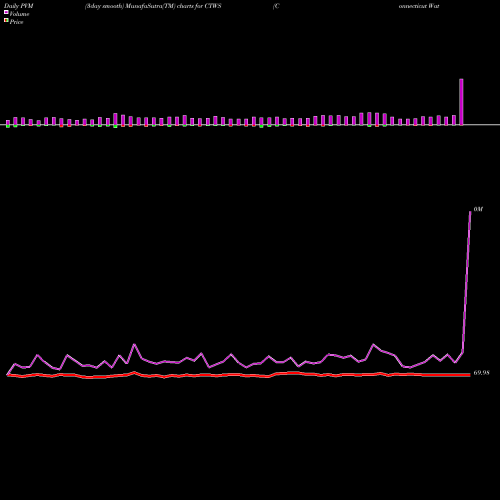Click the MunafaSutra charts for CTWS heading
The image size is (500, 500).
[x=153, y=6]
